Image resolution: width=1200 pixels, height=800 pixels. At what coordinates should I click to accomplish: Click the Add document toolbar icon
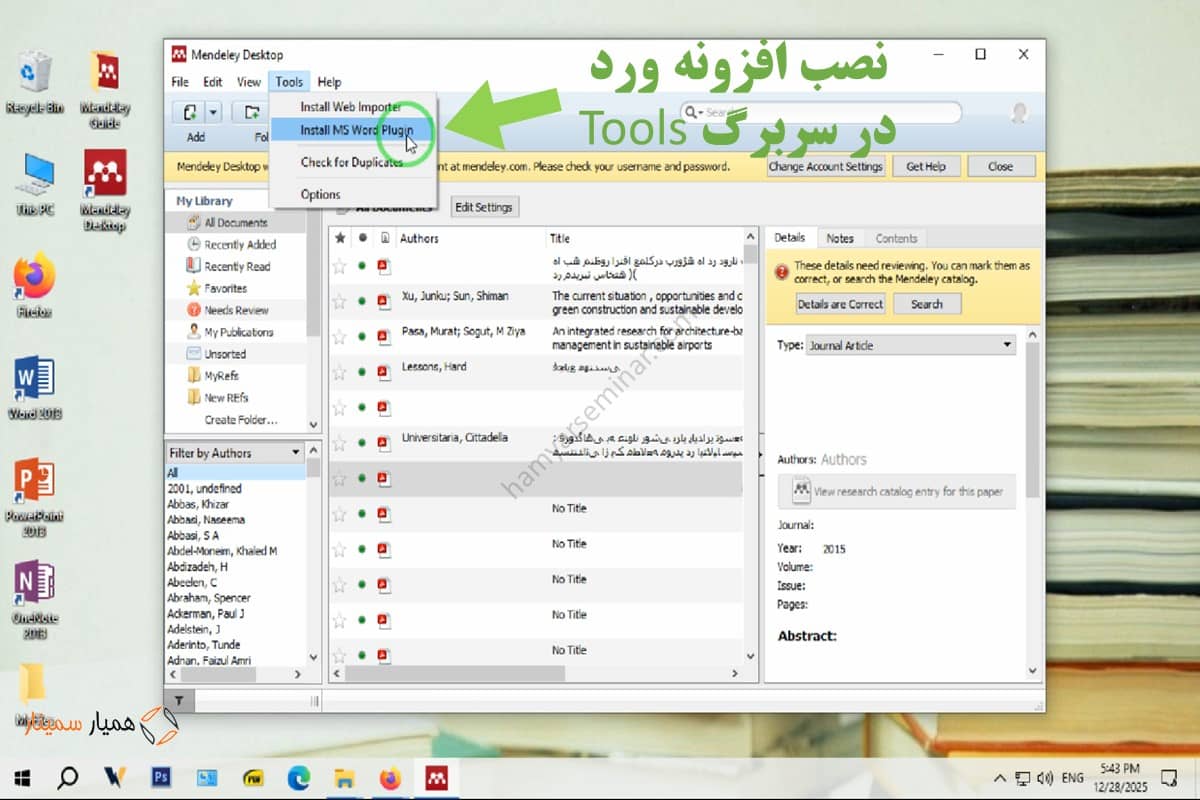(189, 113)
